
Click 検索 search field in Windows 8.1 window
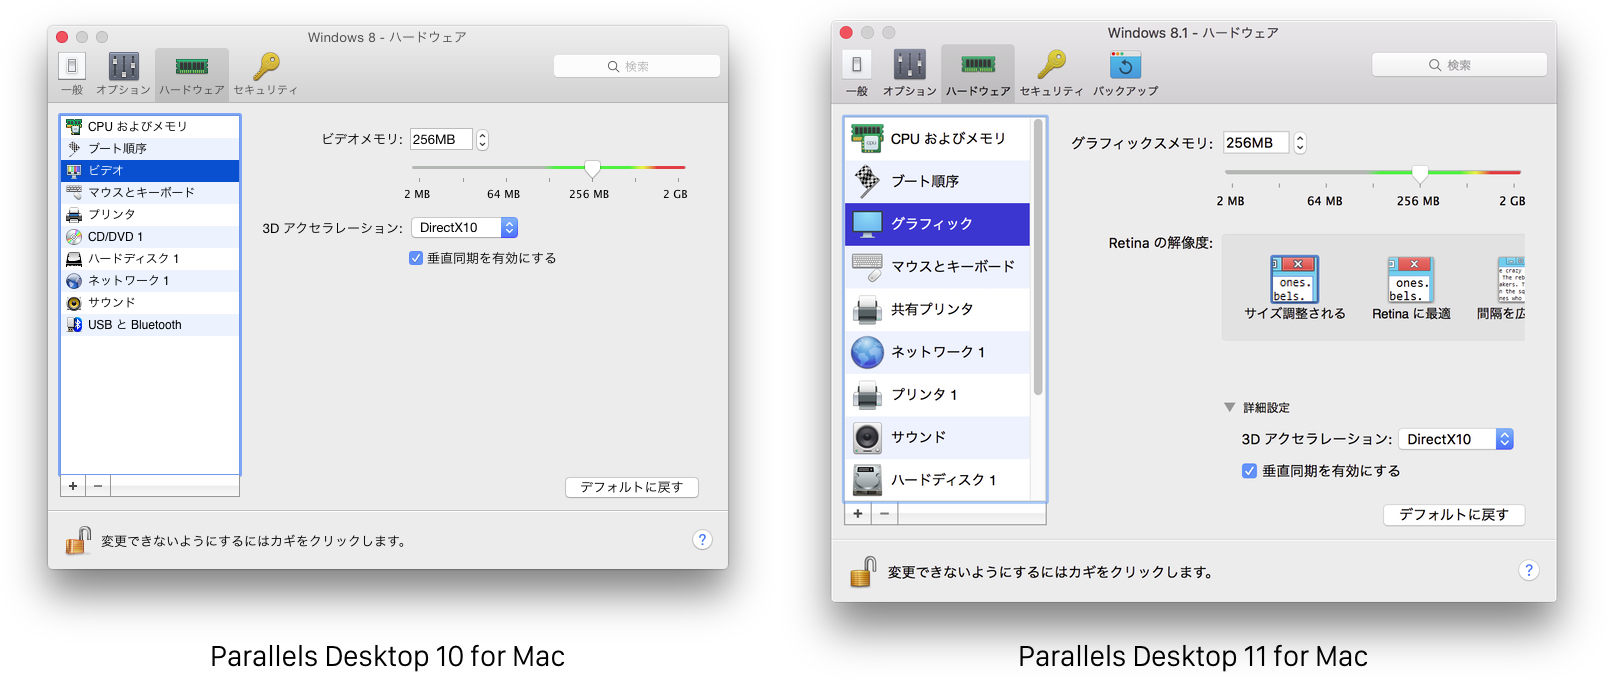coord(1459,65)
